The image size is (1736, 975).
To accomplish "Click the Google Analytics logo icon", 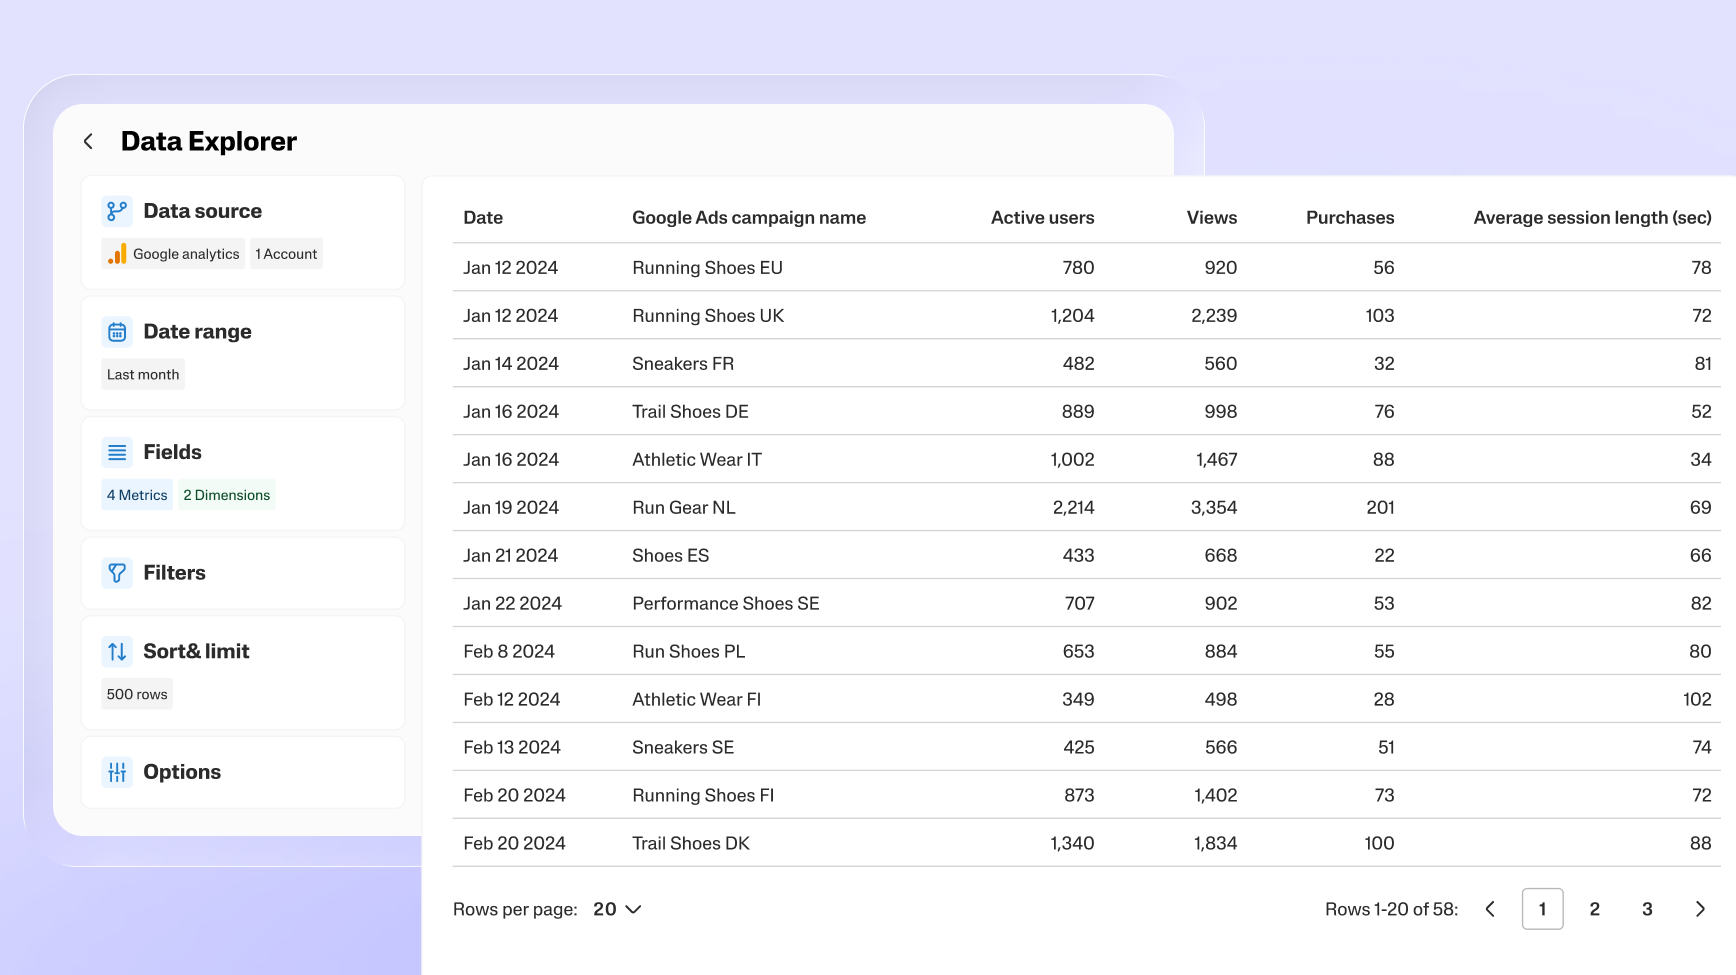I will coord(117,254).
